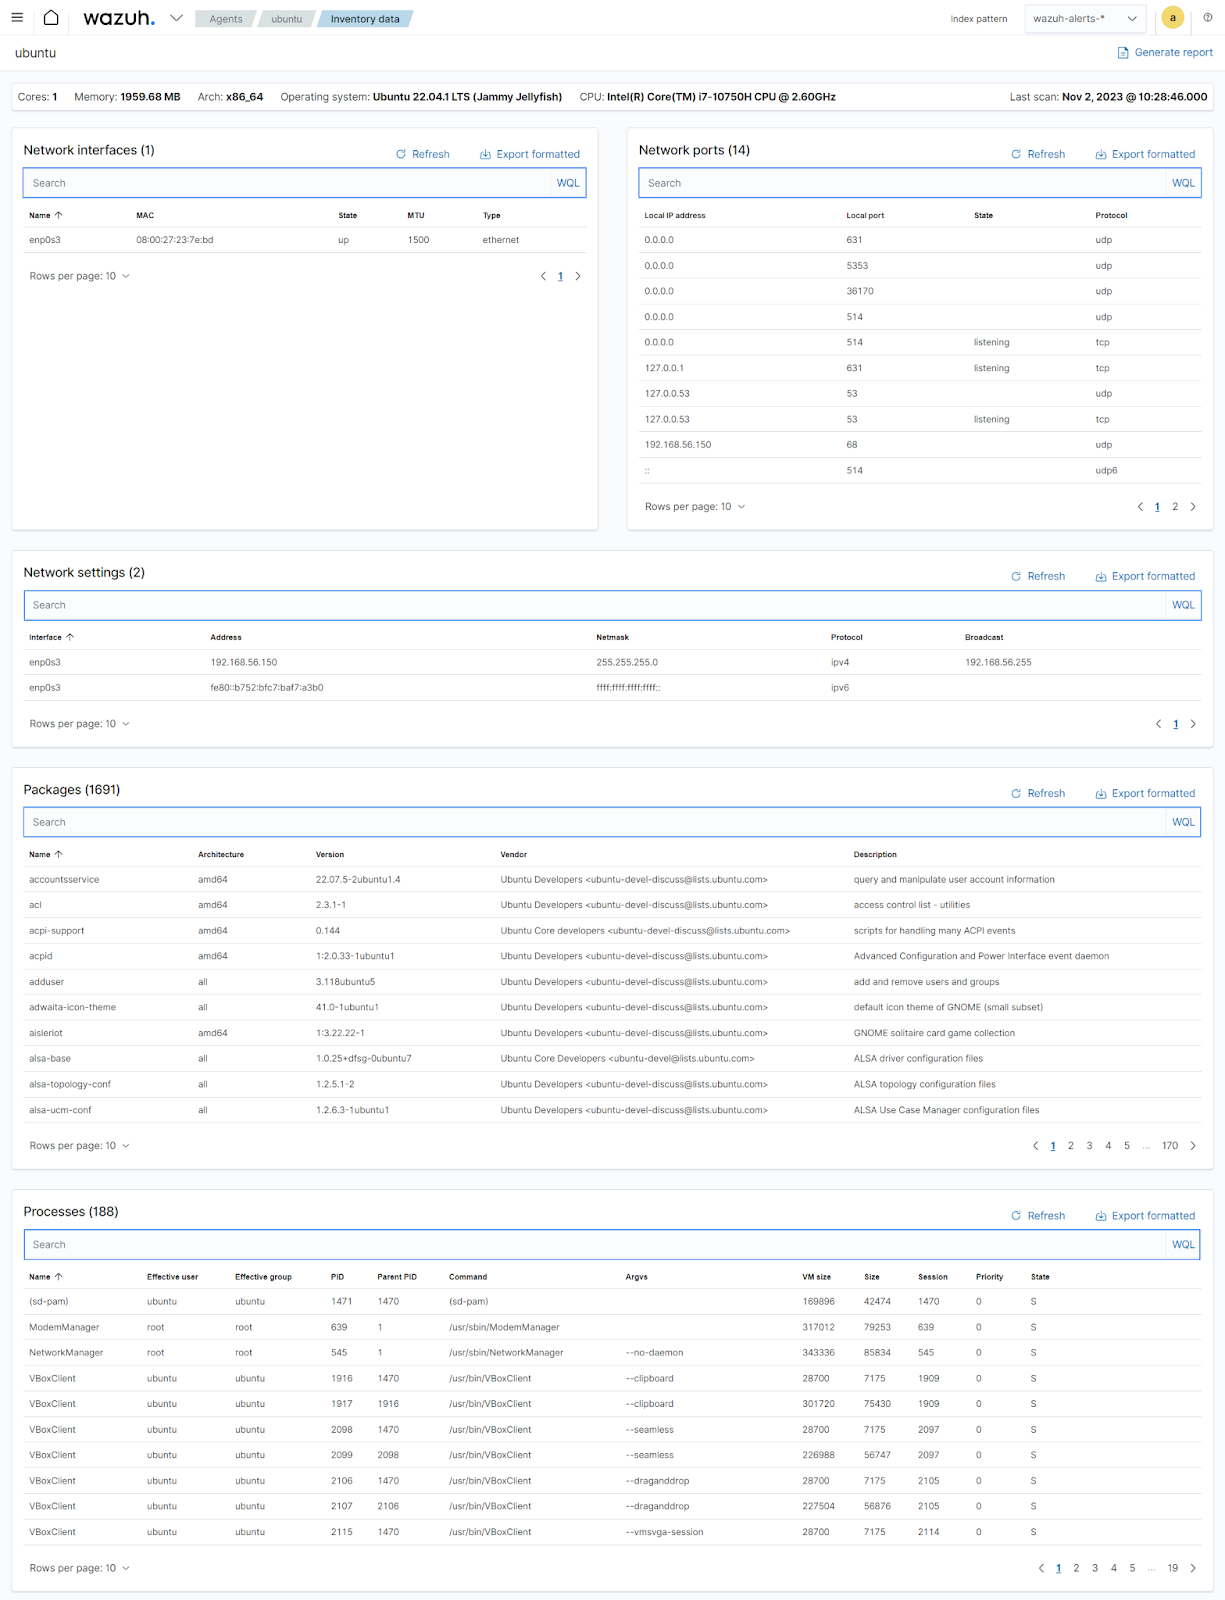The height and width of the screenshot is (1600, 1225).
Task: Jump to last page 170 of Packages
Action: coord(1170,1146)
